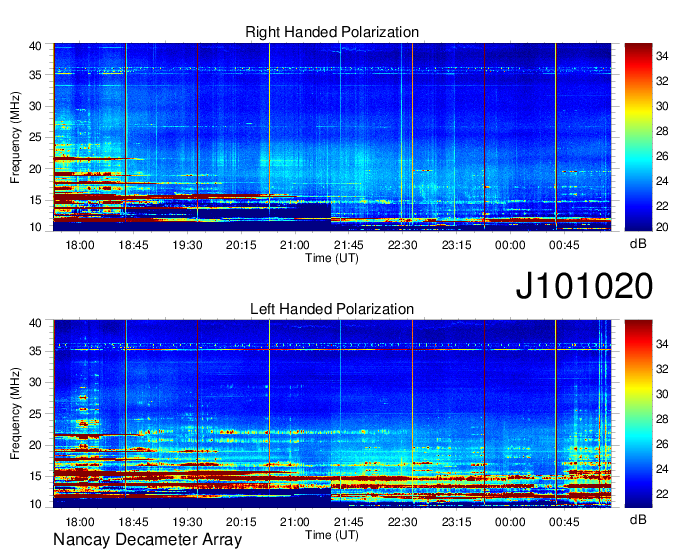Click the 35 MHz tick on the top frequency axis

point(36,75)
